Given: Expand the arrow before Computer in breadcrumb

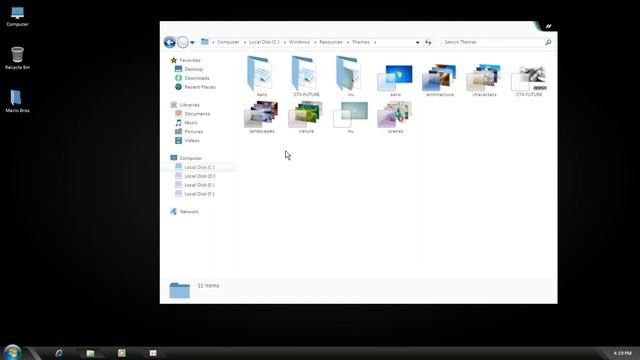Looking at the screenshot, I should (x=213, y=42).
